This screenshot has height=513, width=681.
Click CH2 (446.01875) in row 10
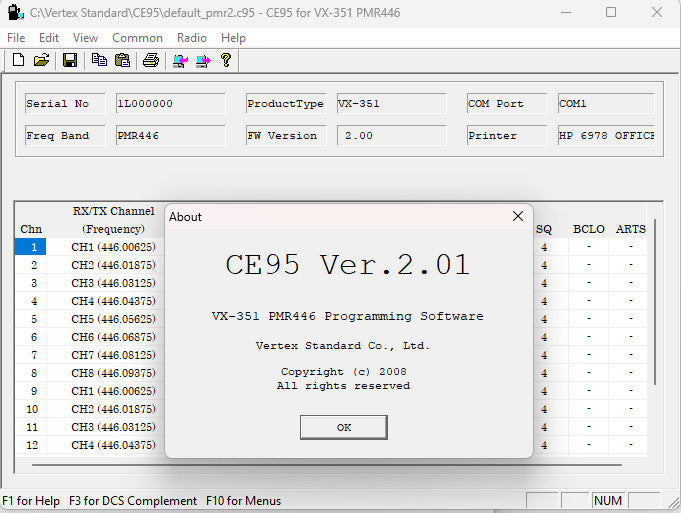pos(113,409)
